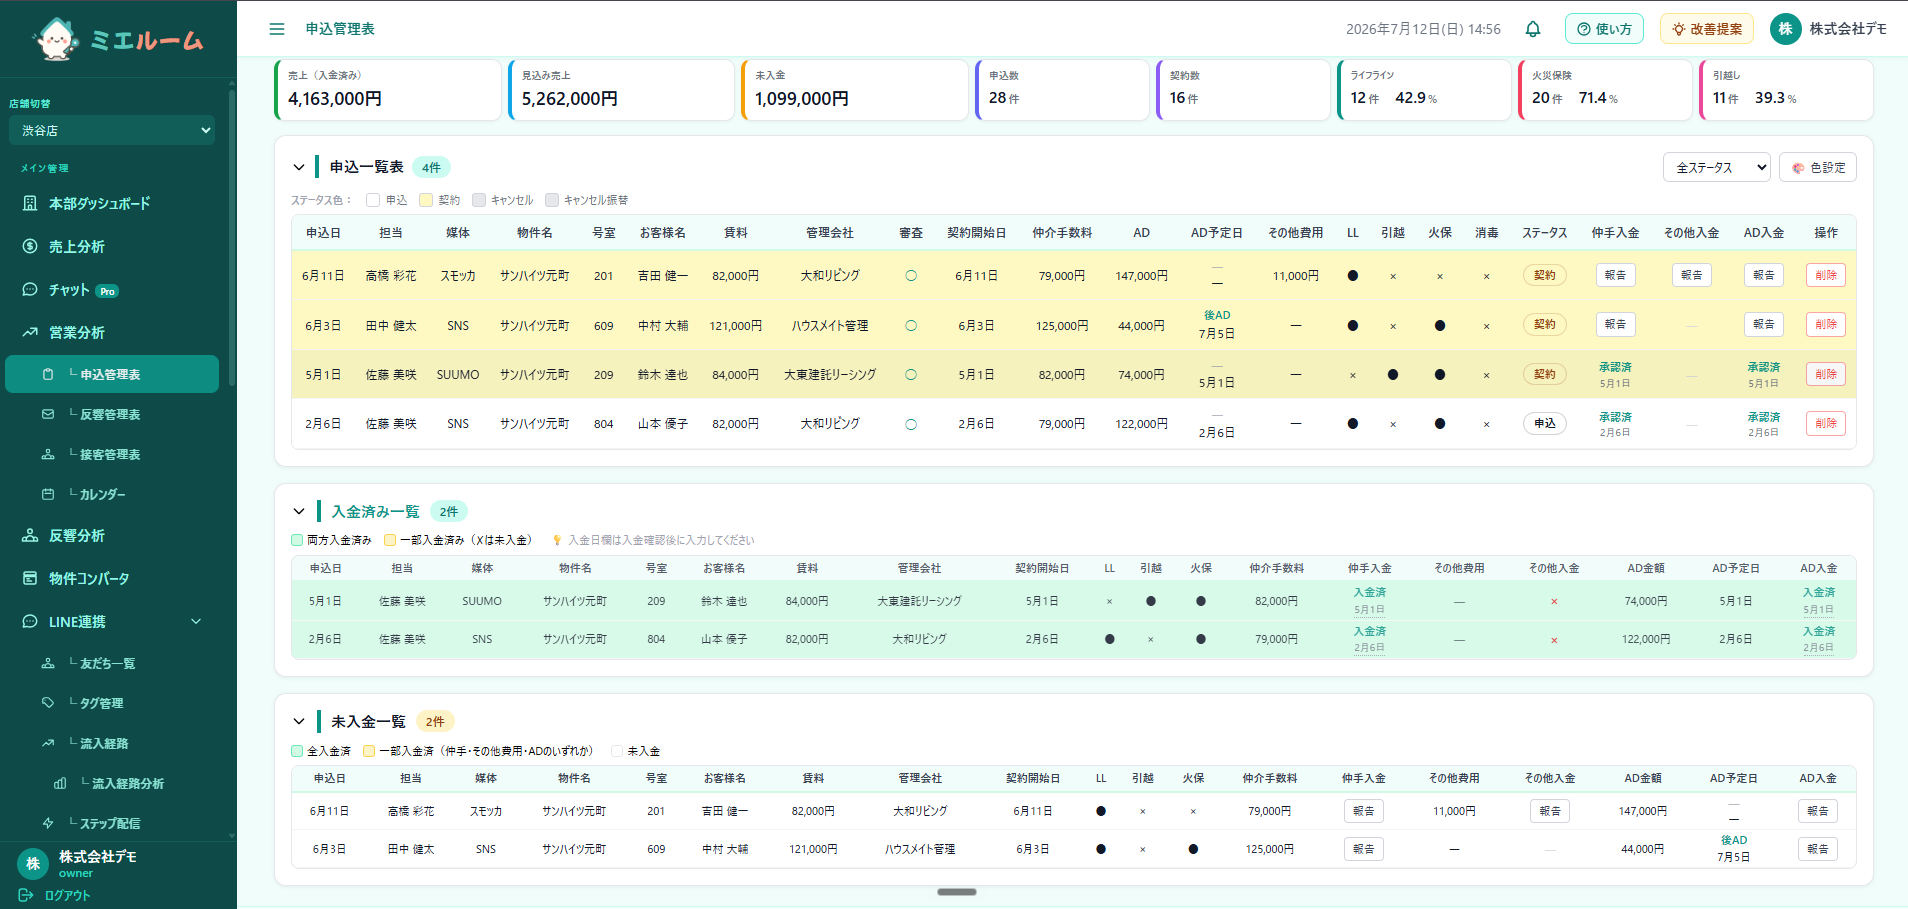The width and height of the screenshot is (1908, 909).
Task: Open the 全ステータス filter dropdown
Action: (1717, 167)
